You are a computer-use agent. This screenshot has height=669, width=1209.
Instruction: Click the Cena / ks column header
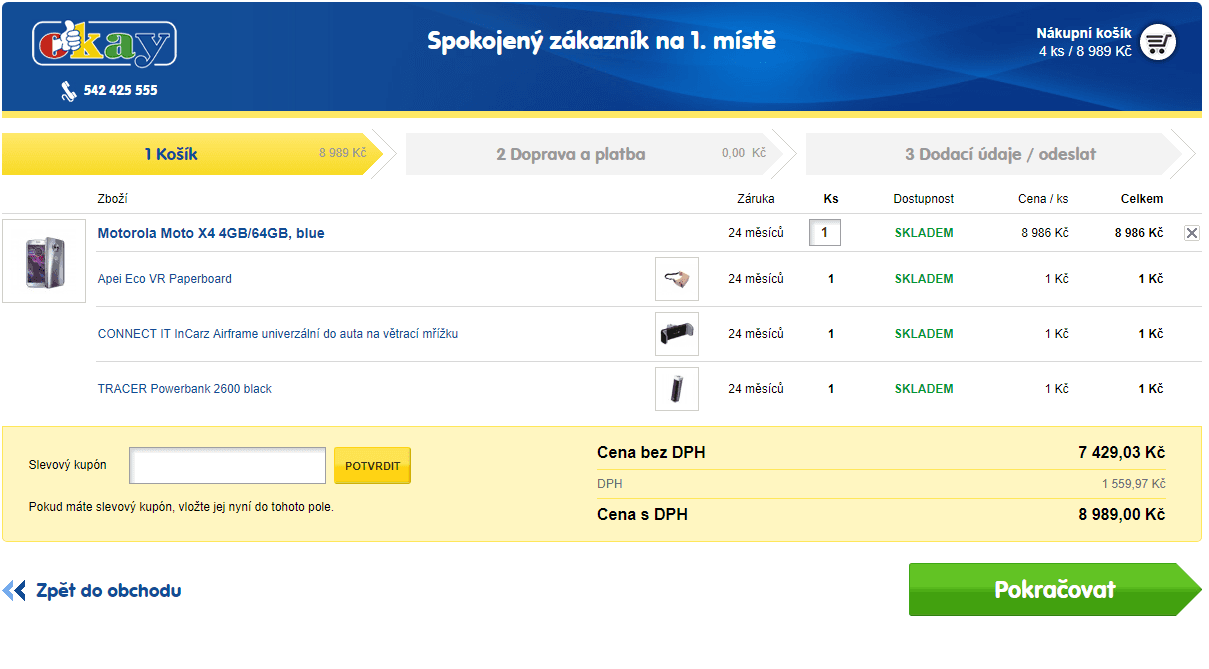click(1042, 199)
